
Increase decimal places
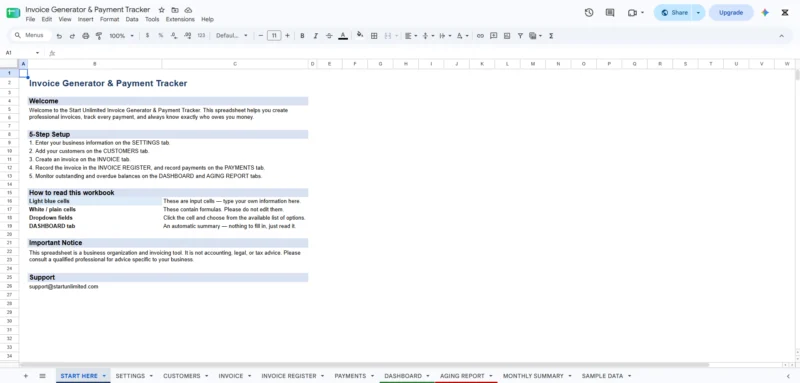tap(187, 36)
